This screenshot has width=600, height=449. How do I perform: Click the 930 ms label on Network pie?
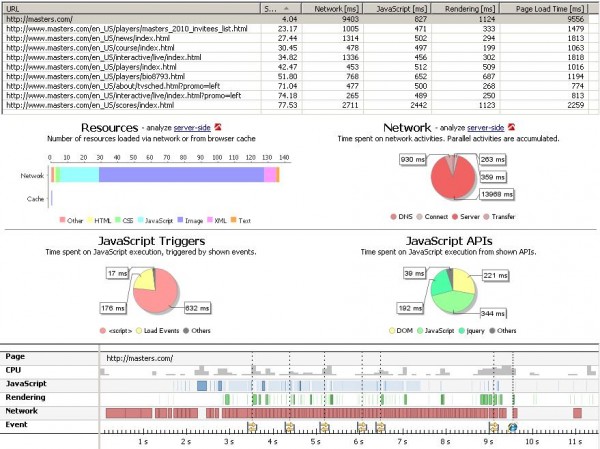[412, 159]
